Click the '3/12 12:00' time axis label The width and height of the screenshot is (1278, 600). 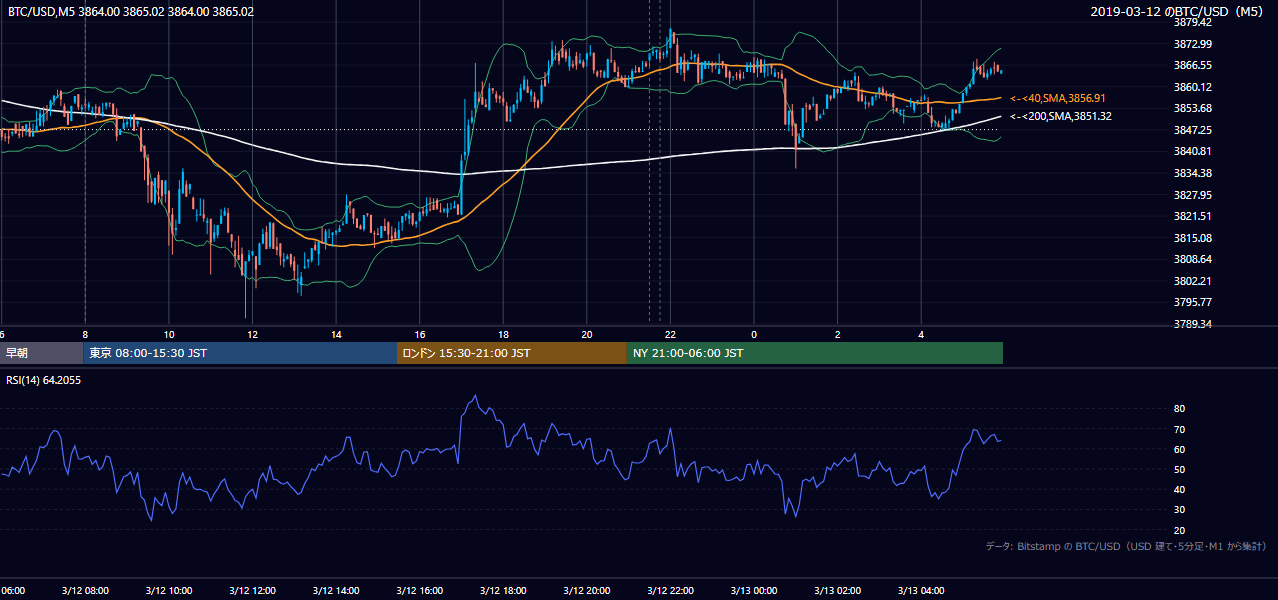[252, 591]
